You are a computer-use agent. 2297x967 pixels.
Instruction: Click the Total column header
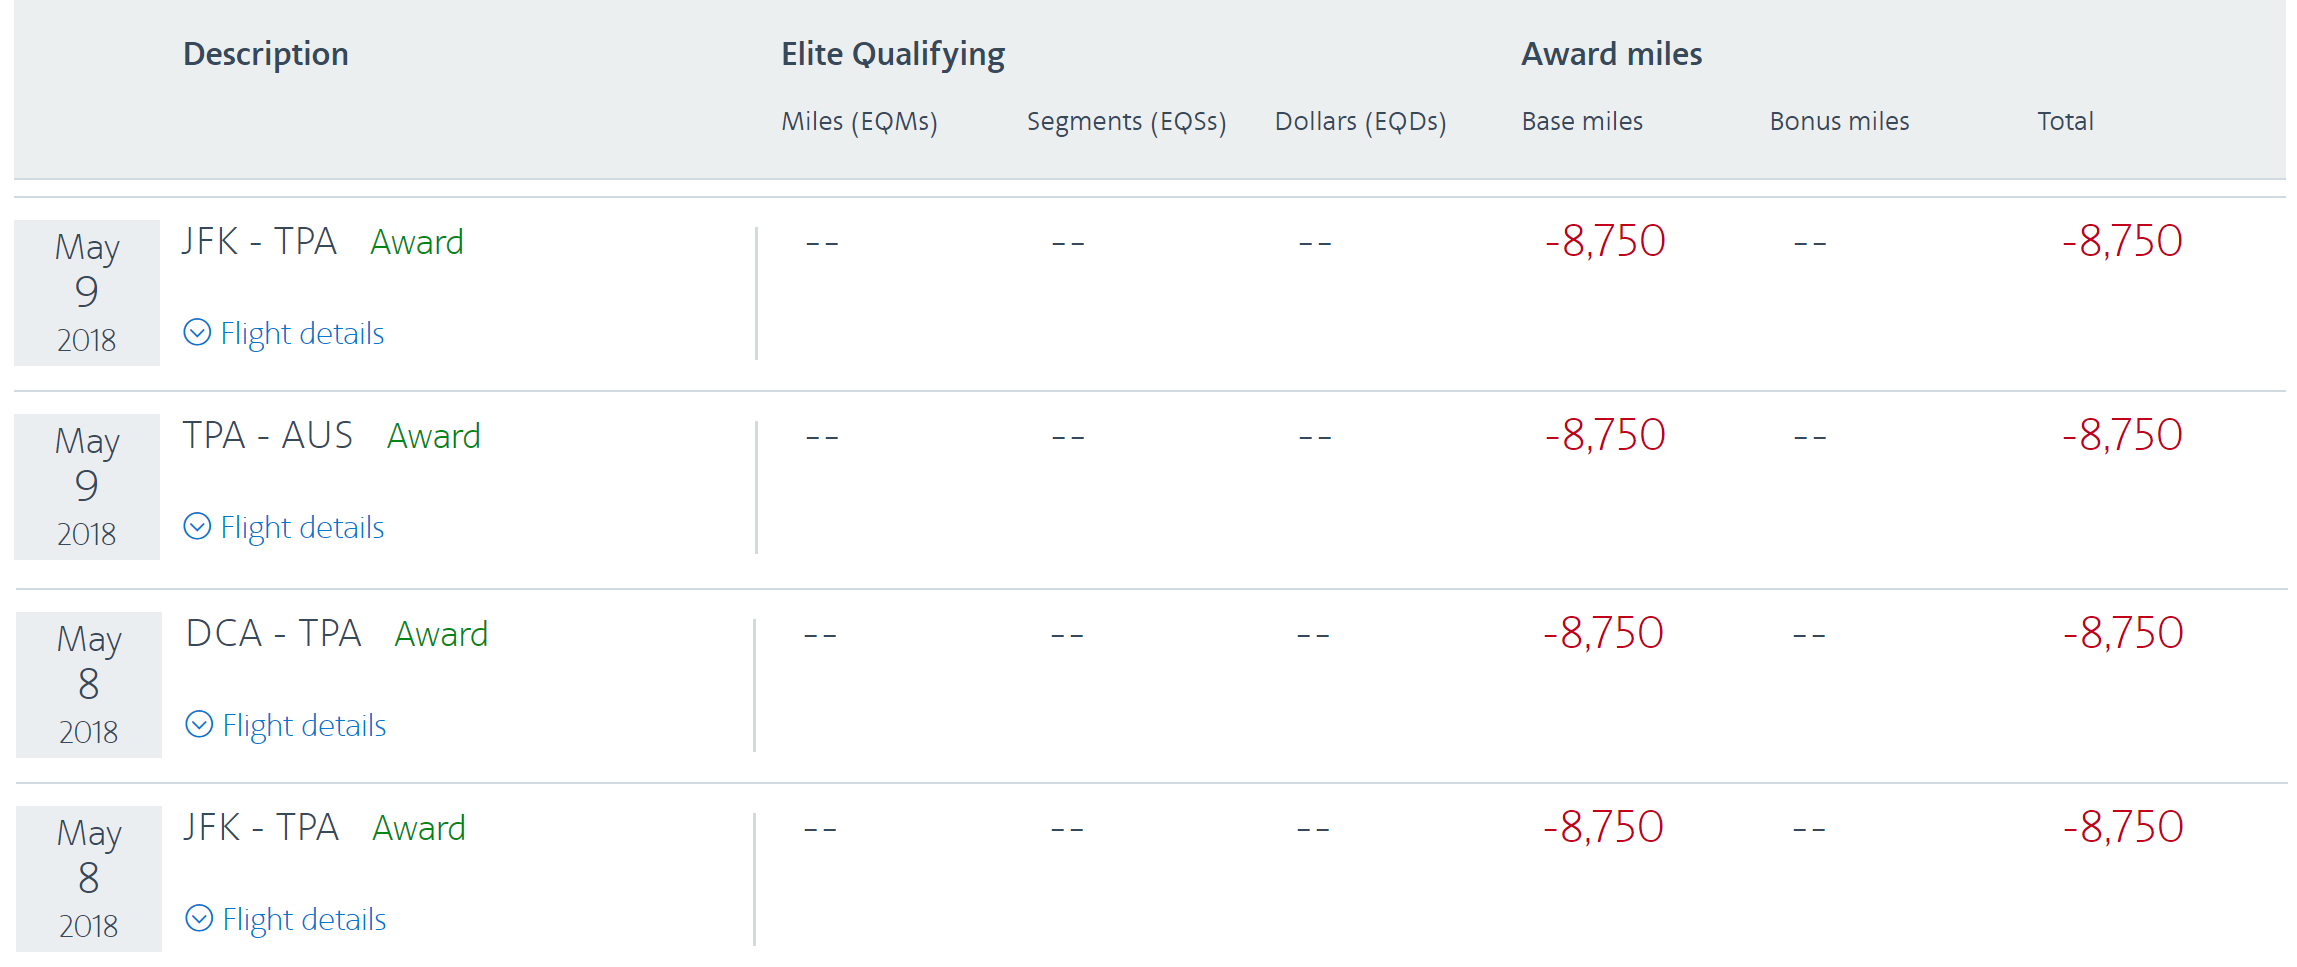tap(2065, 121)
